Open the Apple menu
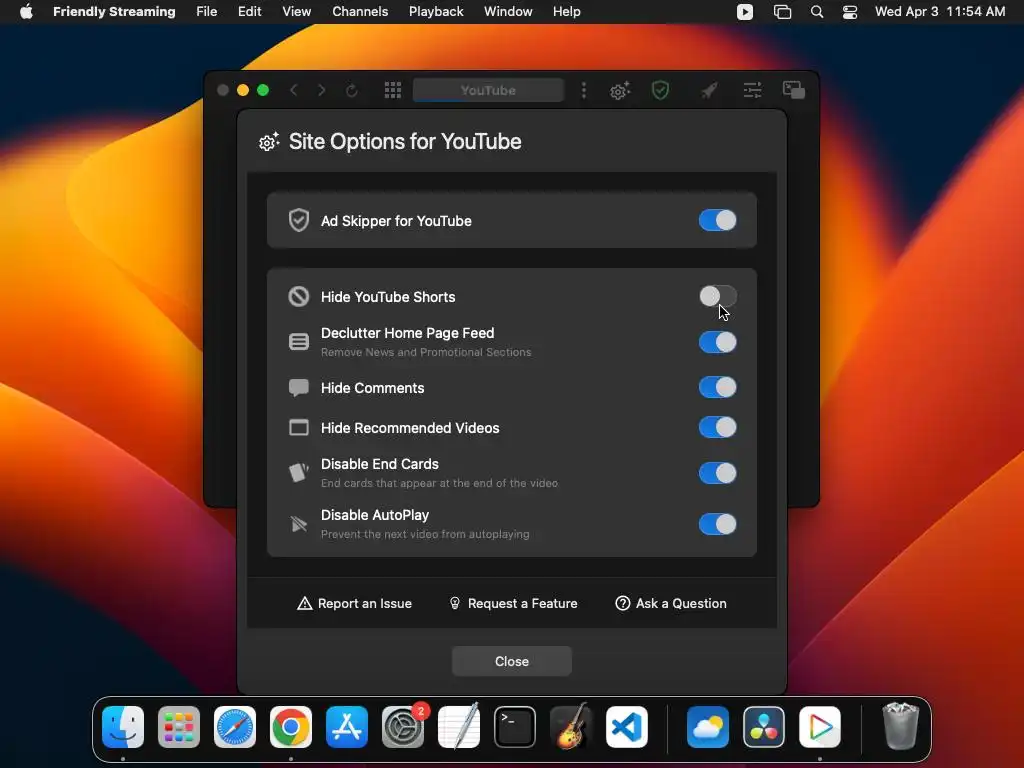This screenshot has height=768, width=1024. click(26, 11)
